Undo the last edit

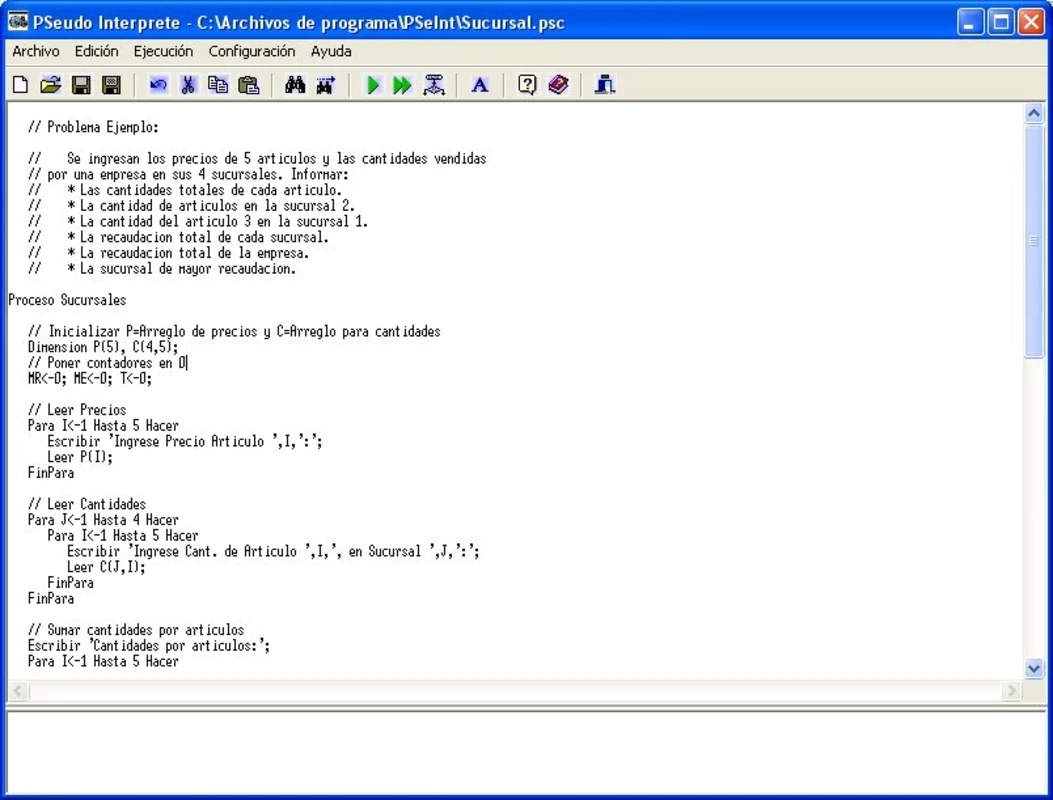[x=158, y=86]
